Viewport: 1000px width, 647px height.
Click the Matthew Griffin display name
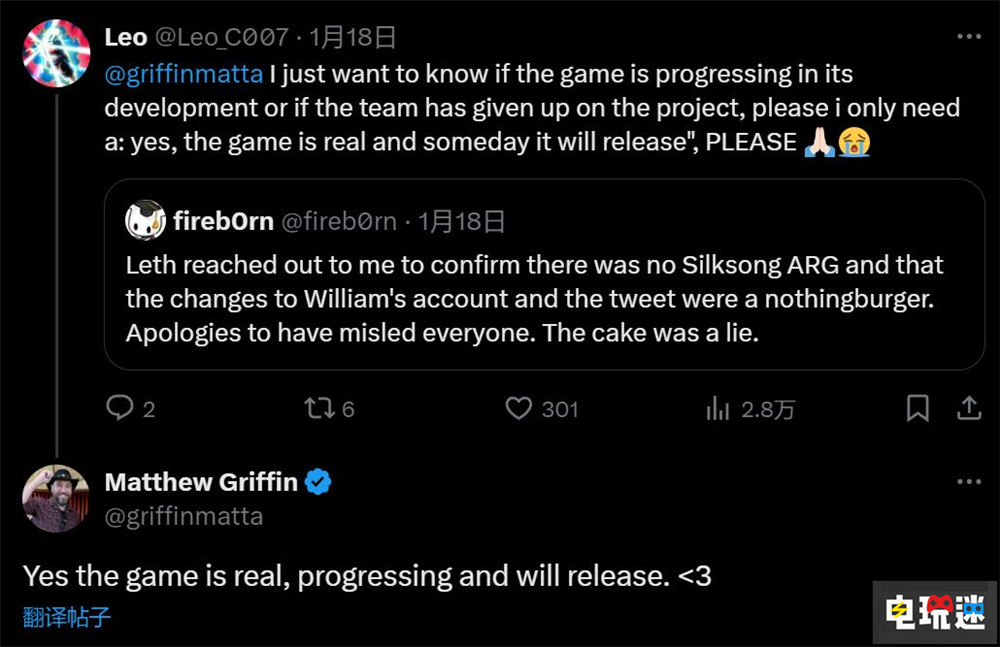pyautogui.click(x=201, y=482)
